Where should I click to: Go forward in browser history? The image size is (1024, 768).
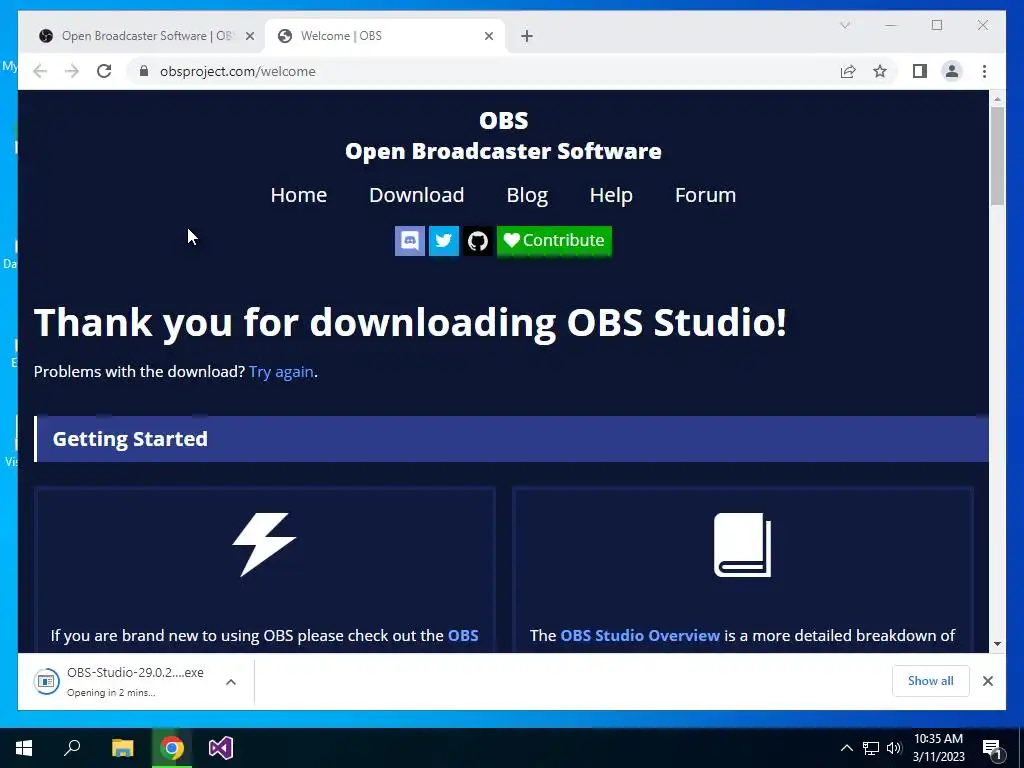point(72,71)
